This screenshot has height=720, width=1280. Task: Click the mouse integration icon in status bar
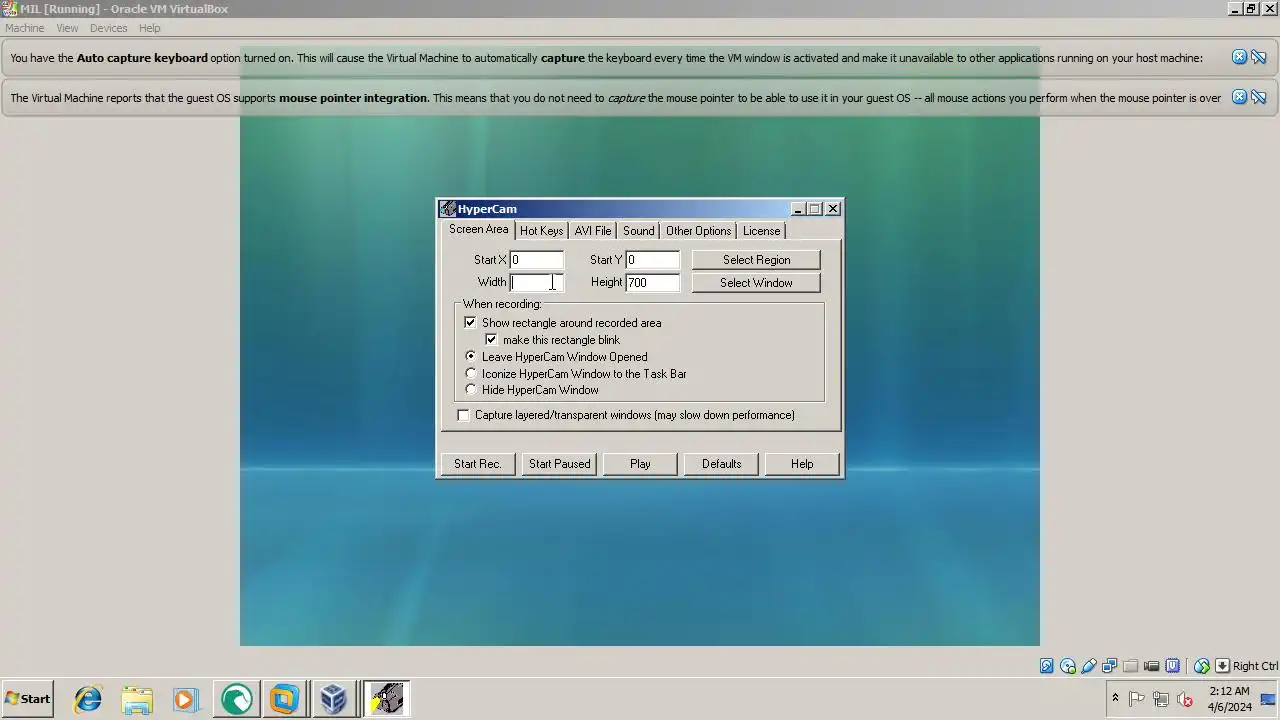coord(1202,666)
